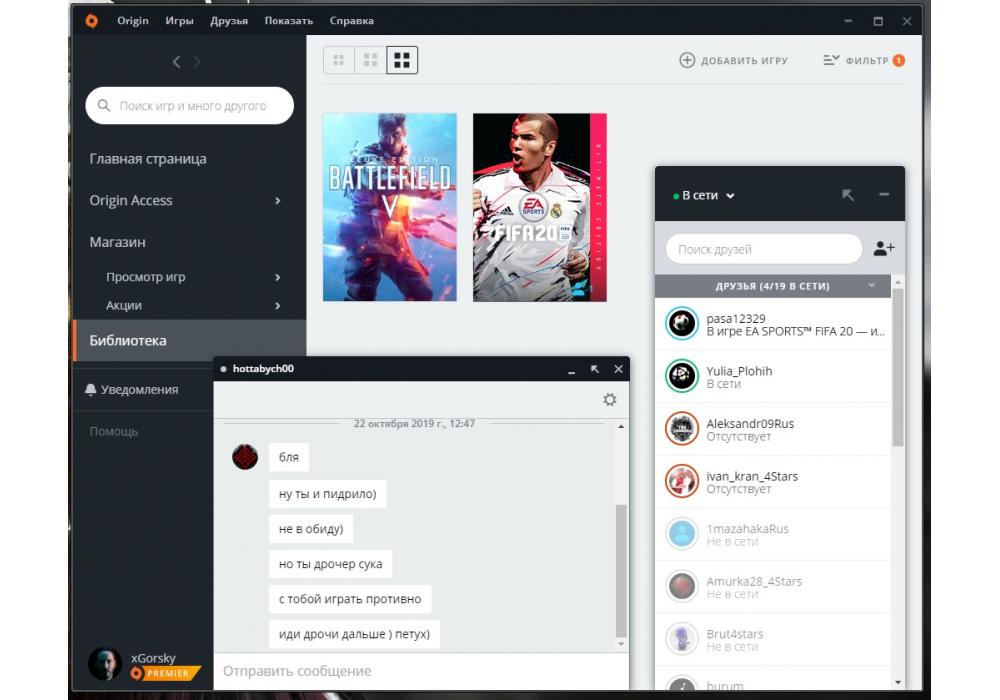Click ivan_kran_4Stars's avatar icon
Image resolution: width=1000 pixels, height=700 pixels.
click(682, 481)
